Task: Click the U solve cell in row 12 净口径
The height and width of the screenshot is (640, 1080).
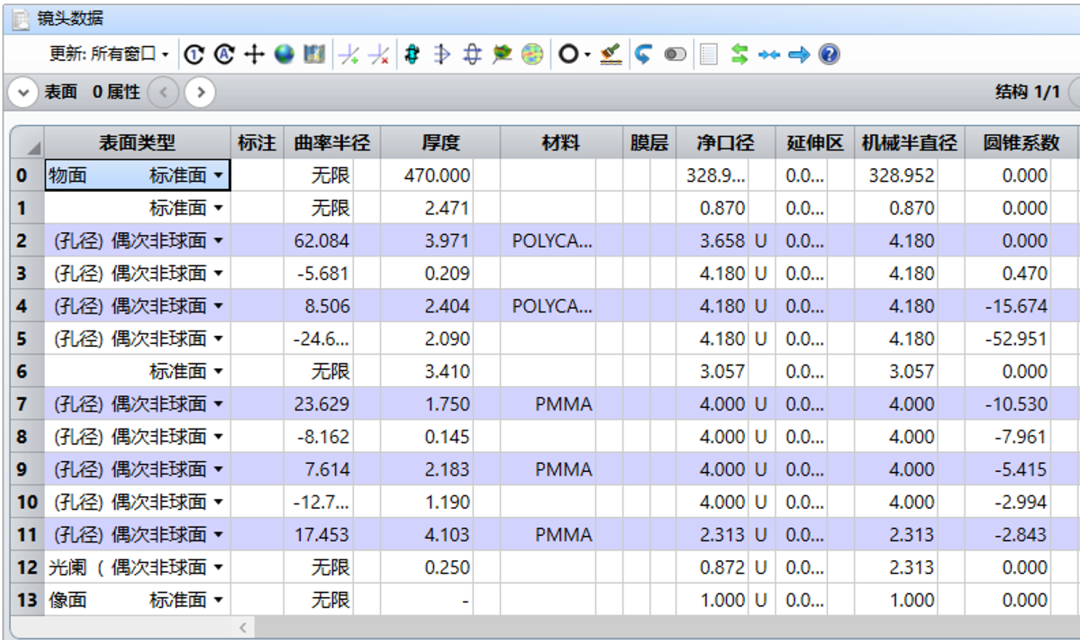Action: (x=760, y=568)
